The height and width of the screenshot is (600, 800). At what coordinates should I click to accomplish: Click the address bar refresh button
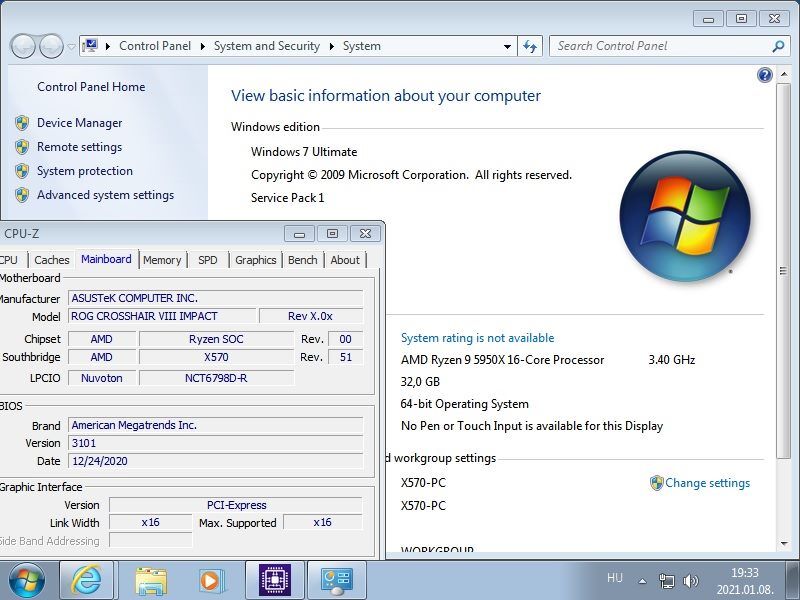point(530,46)
